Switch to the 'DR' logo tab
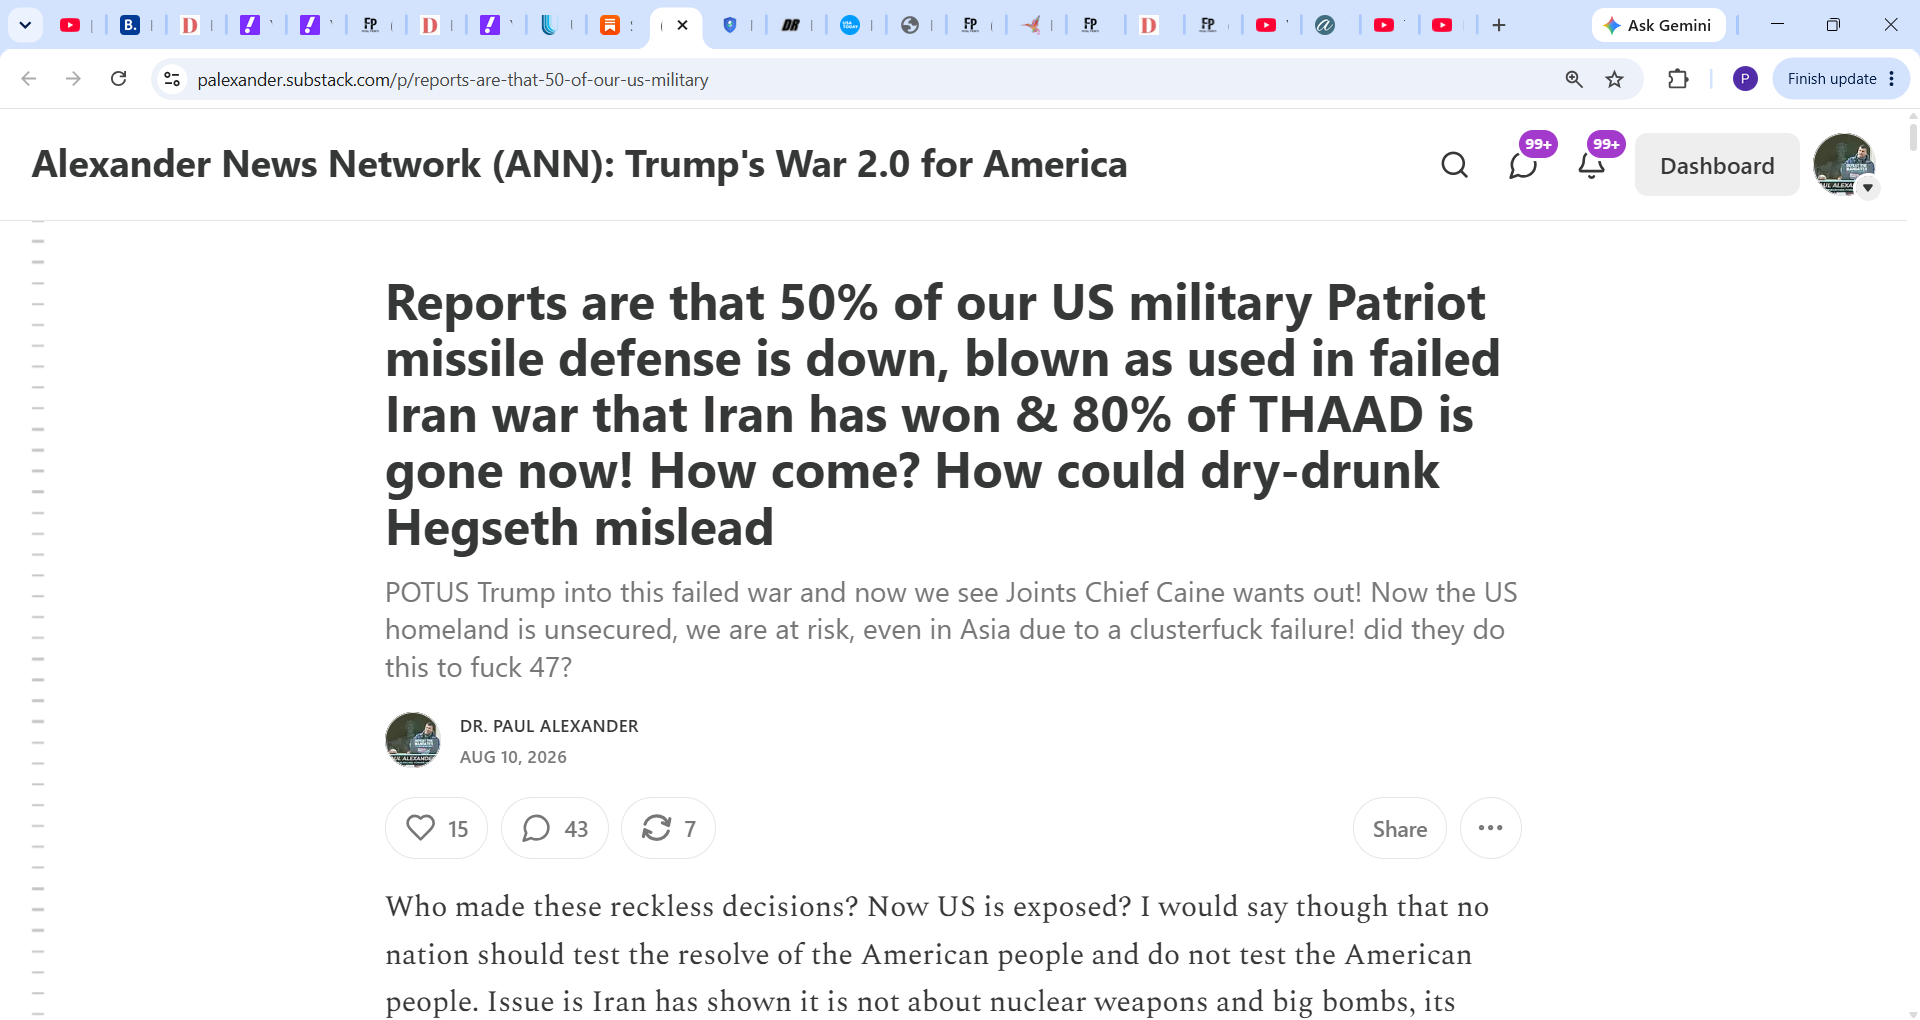Viewport: 1920px width, 1020px height. [x=790, y=25]
